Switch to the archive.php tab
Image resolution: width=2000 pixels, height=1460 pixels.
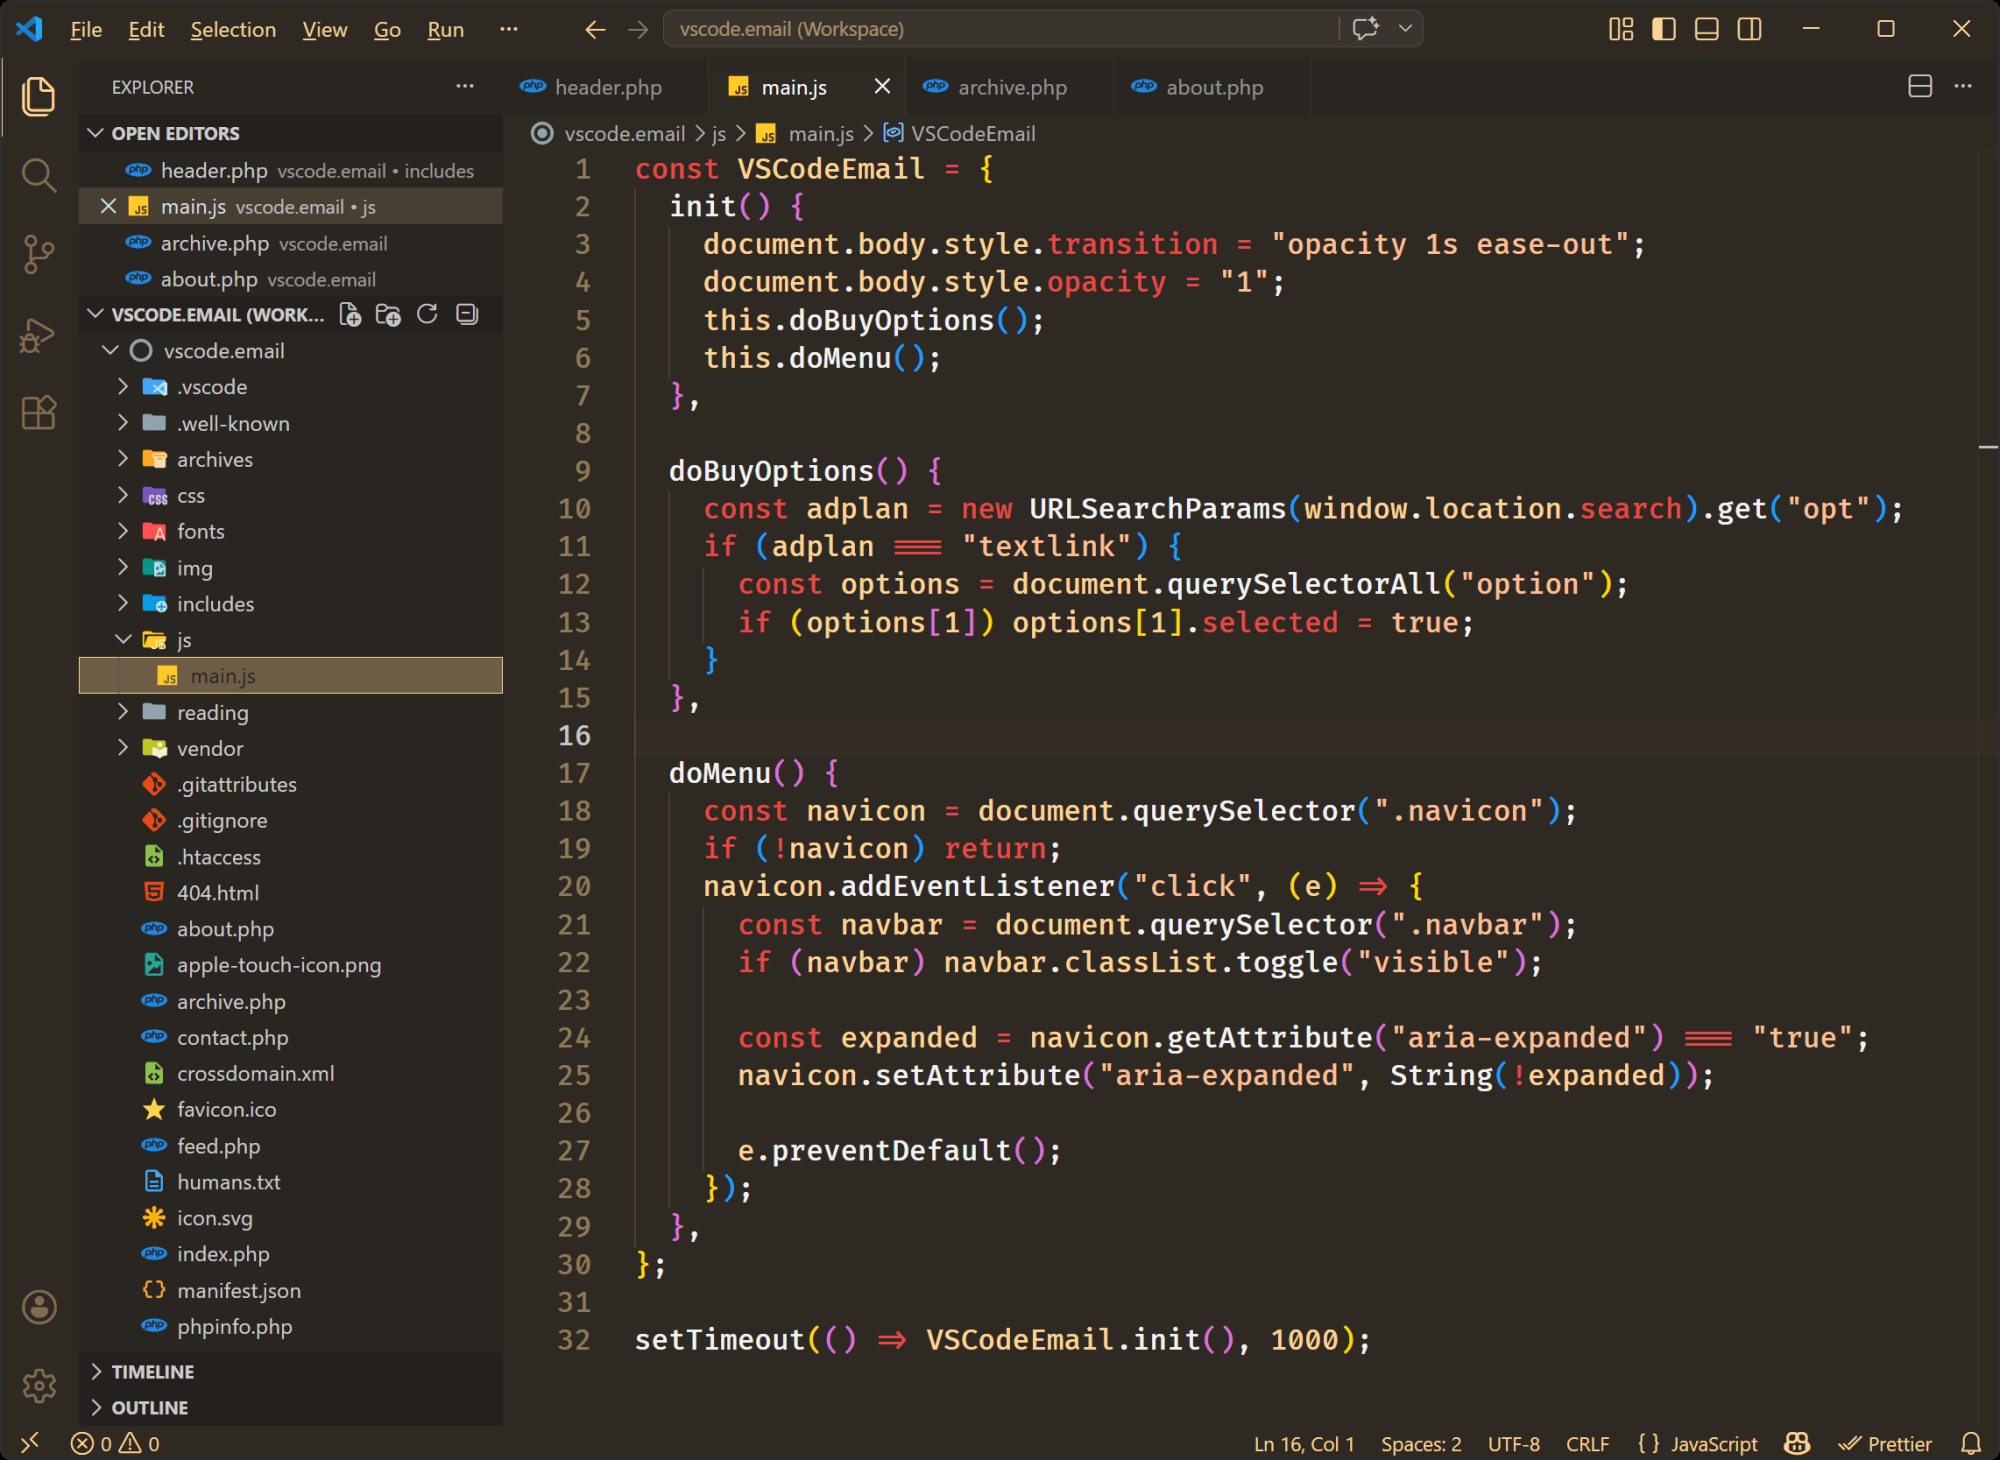(x=1012, y=87)
